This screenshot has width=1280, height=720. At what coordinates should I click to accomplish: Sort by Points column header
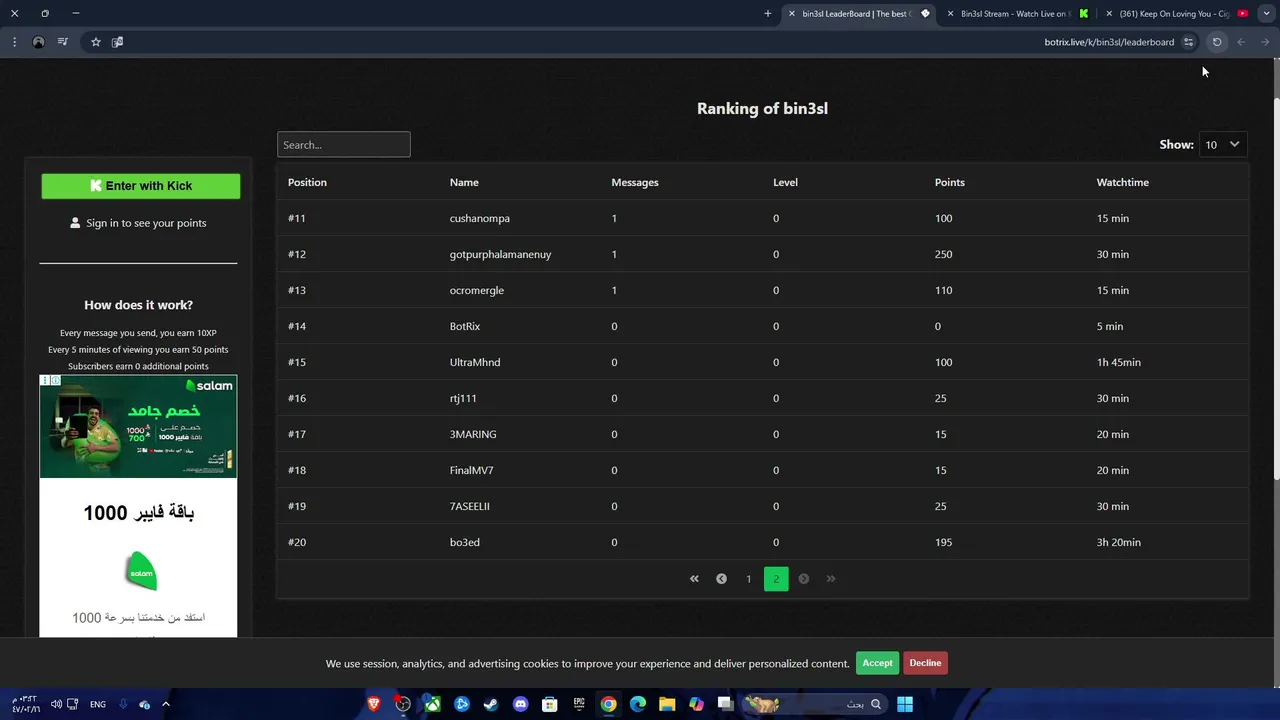pos(949,182)
